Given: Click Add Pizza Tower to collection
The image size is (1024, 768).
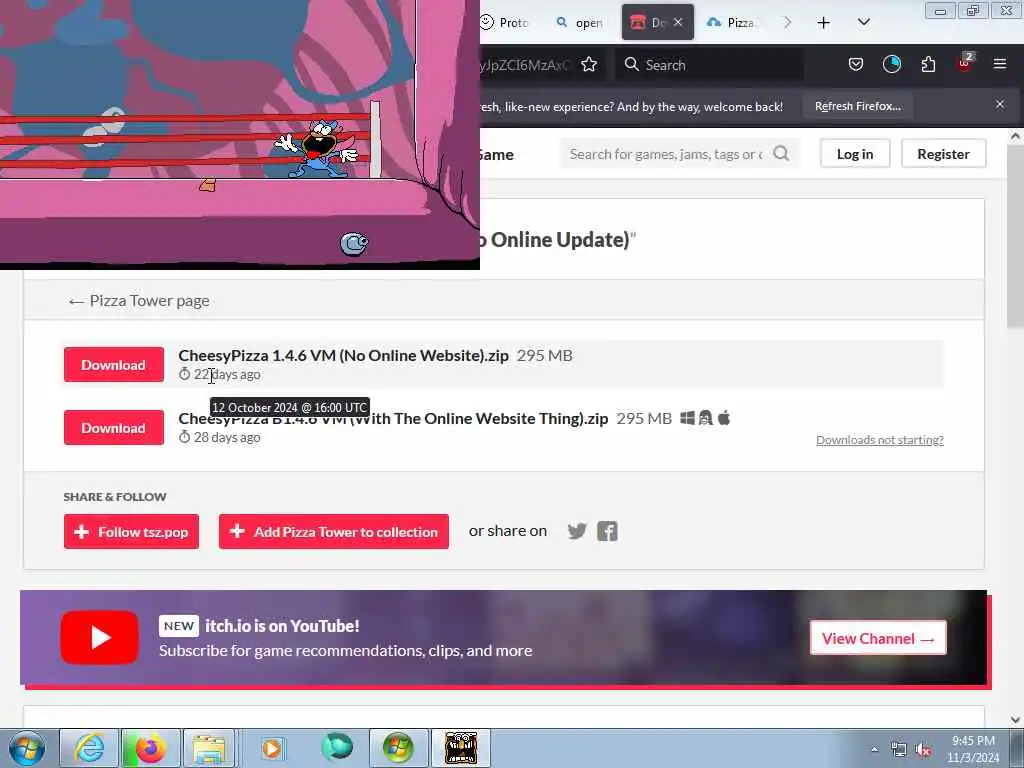Looking at the screenshot, I should 334,532.
